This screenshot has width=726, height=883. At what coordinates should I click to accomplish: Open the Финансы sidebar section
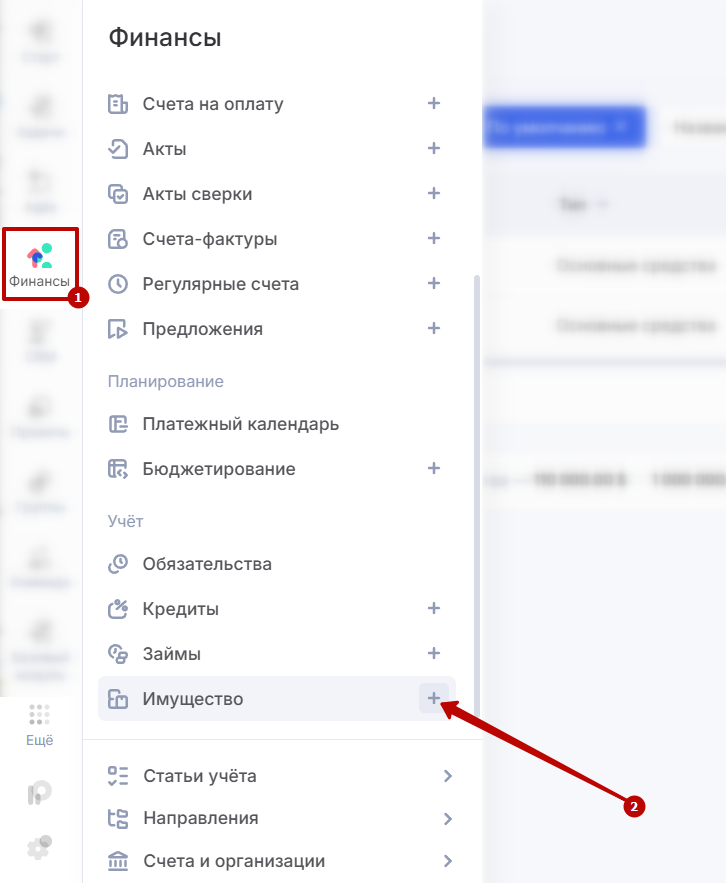coord(39,265)
